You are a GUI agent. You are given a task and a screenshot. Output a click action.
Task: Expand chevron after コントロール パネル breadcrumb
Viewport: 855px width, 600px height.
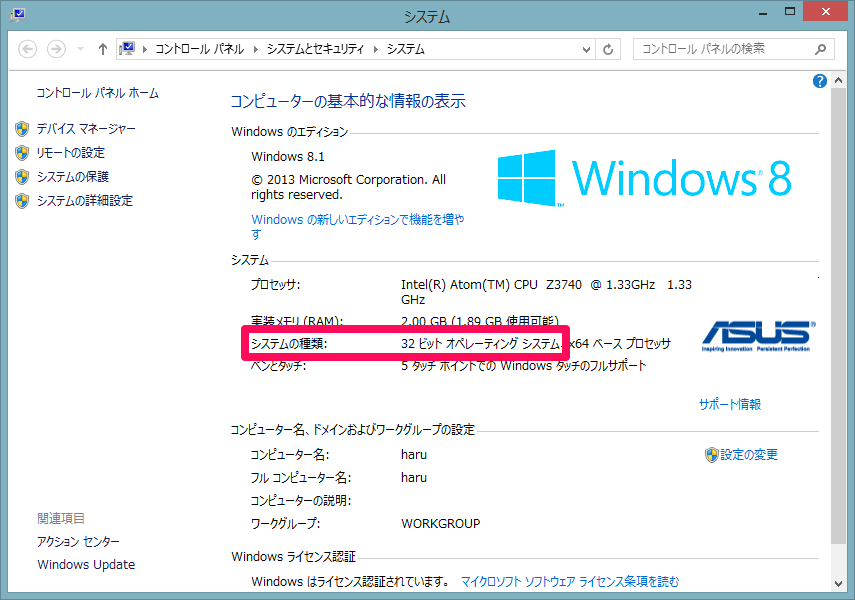point(255,50)
